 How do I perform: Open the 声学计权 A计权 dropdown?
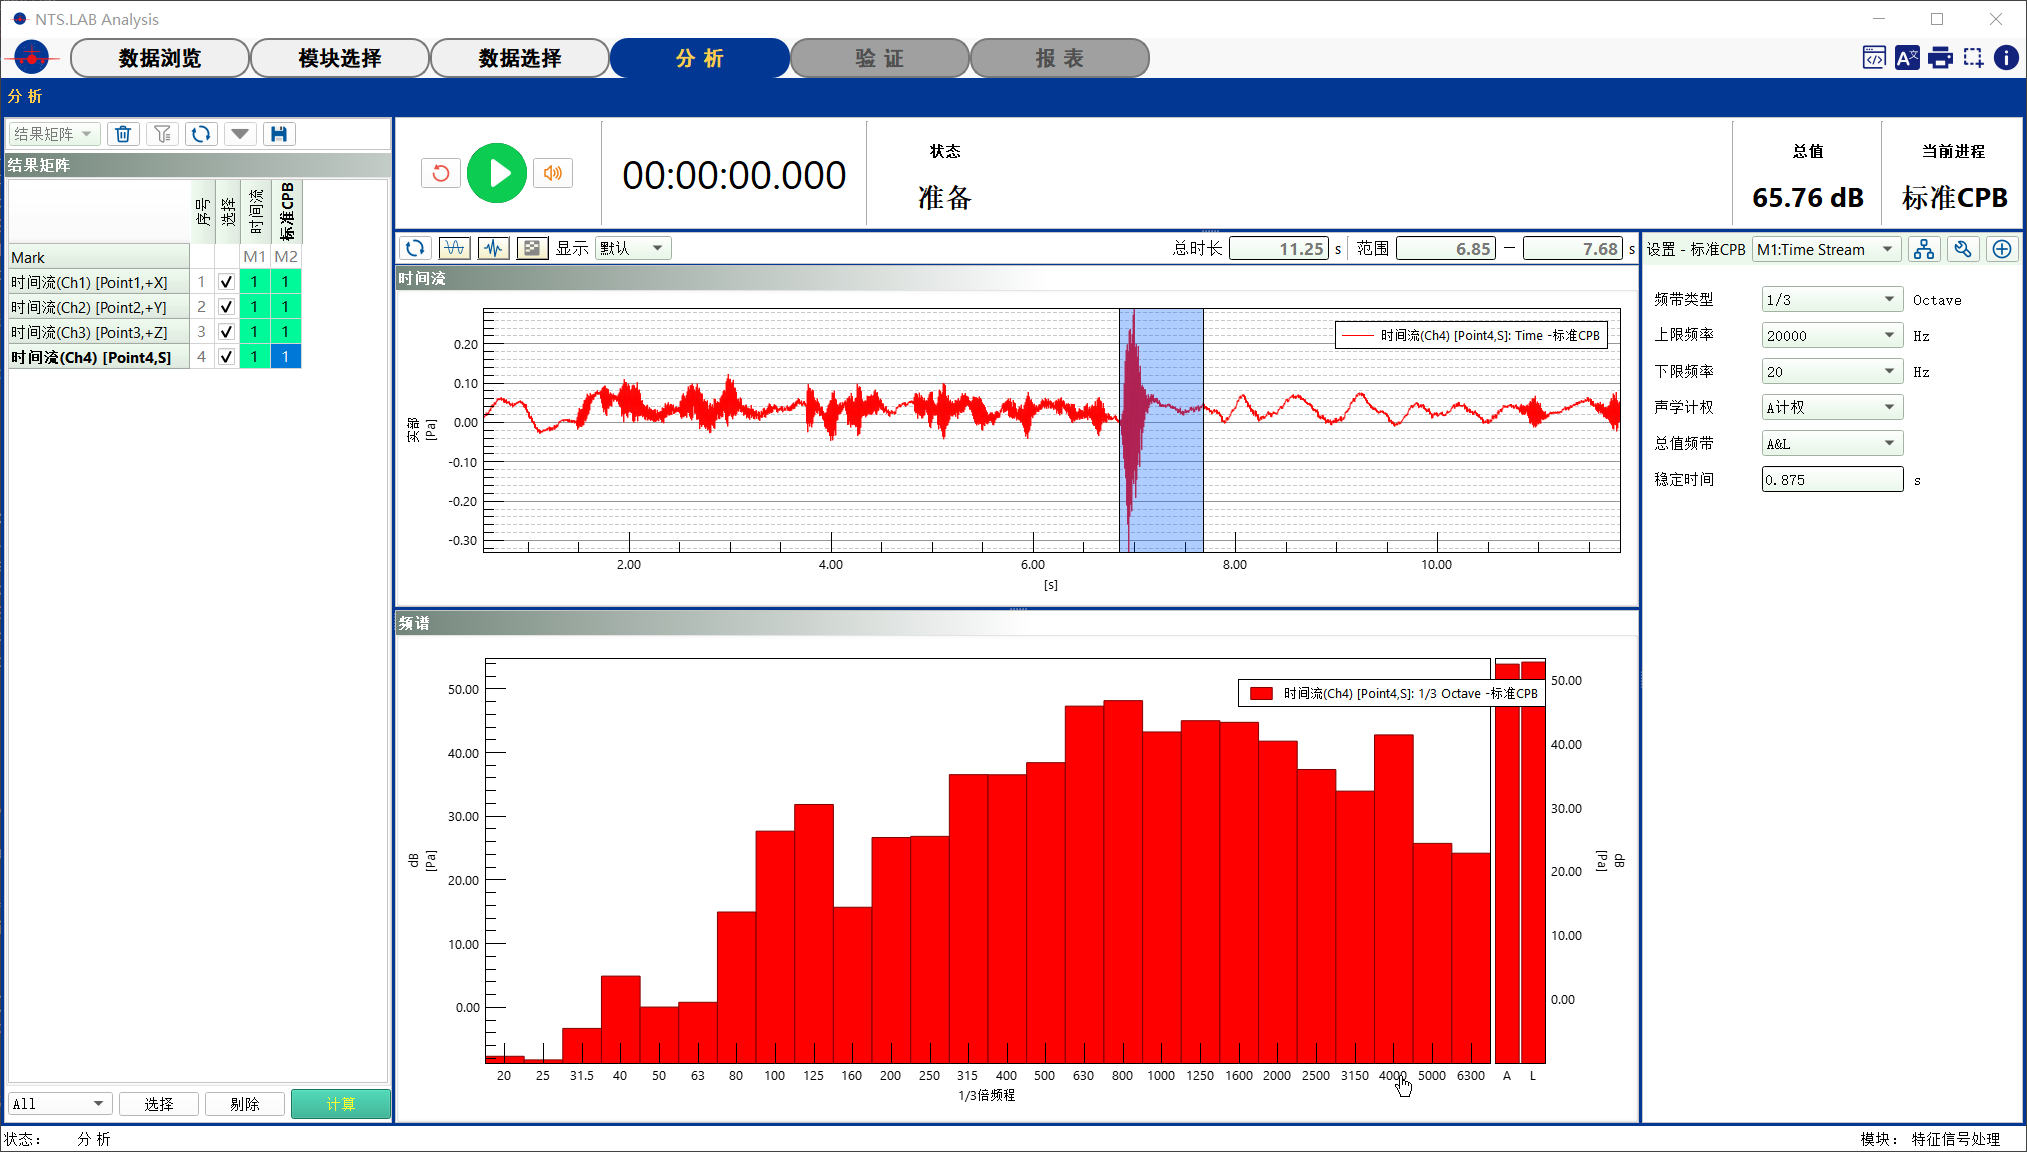tap(1832, 407)
